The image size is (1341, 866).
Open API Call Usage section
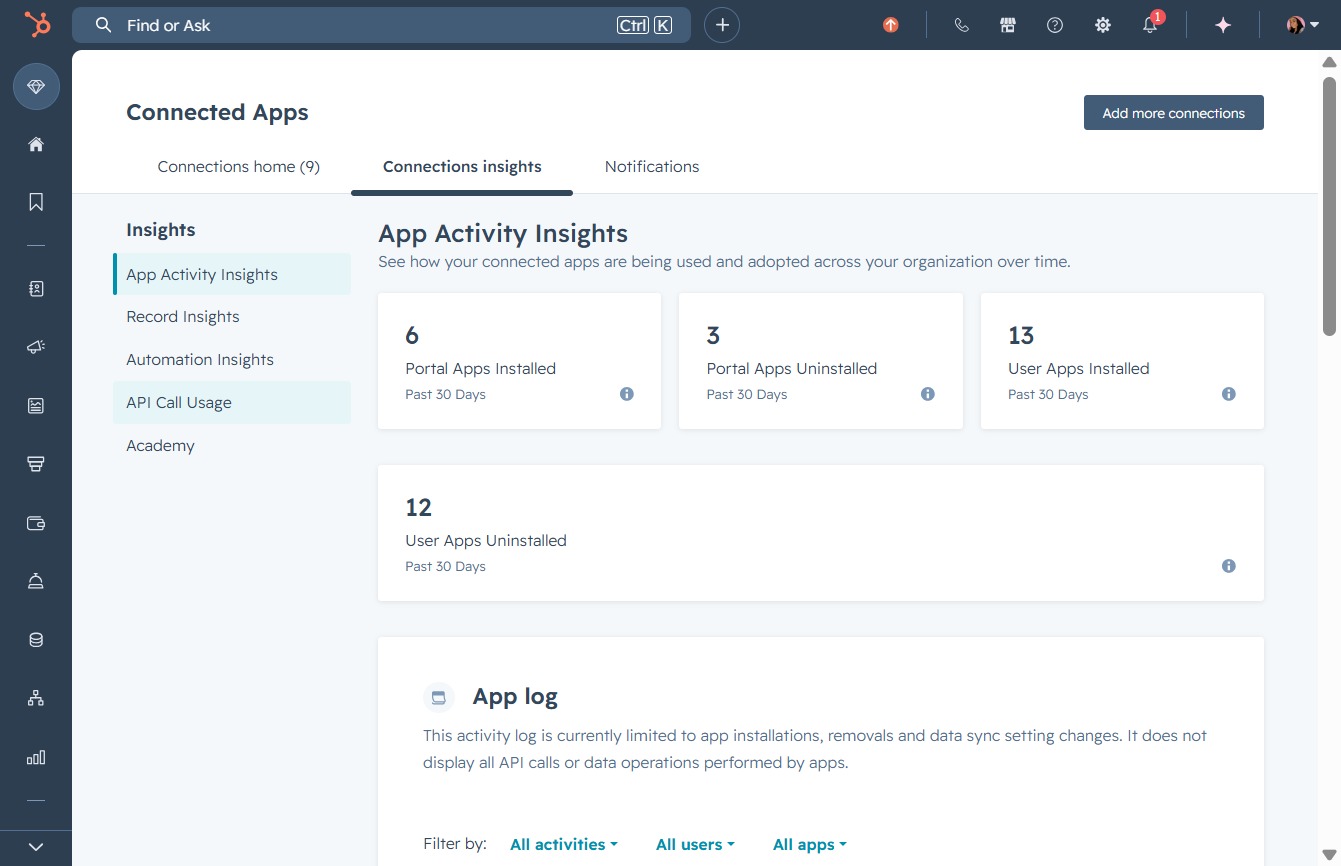(232, 402)
